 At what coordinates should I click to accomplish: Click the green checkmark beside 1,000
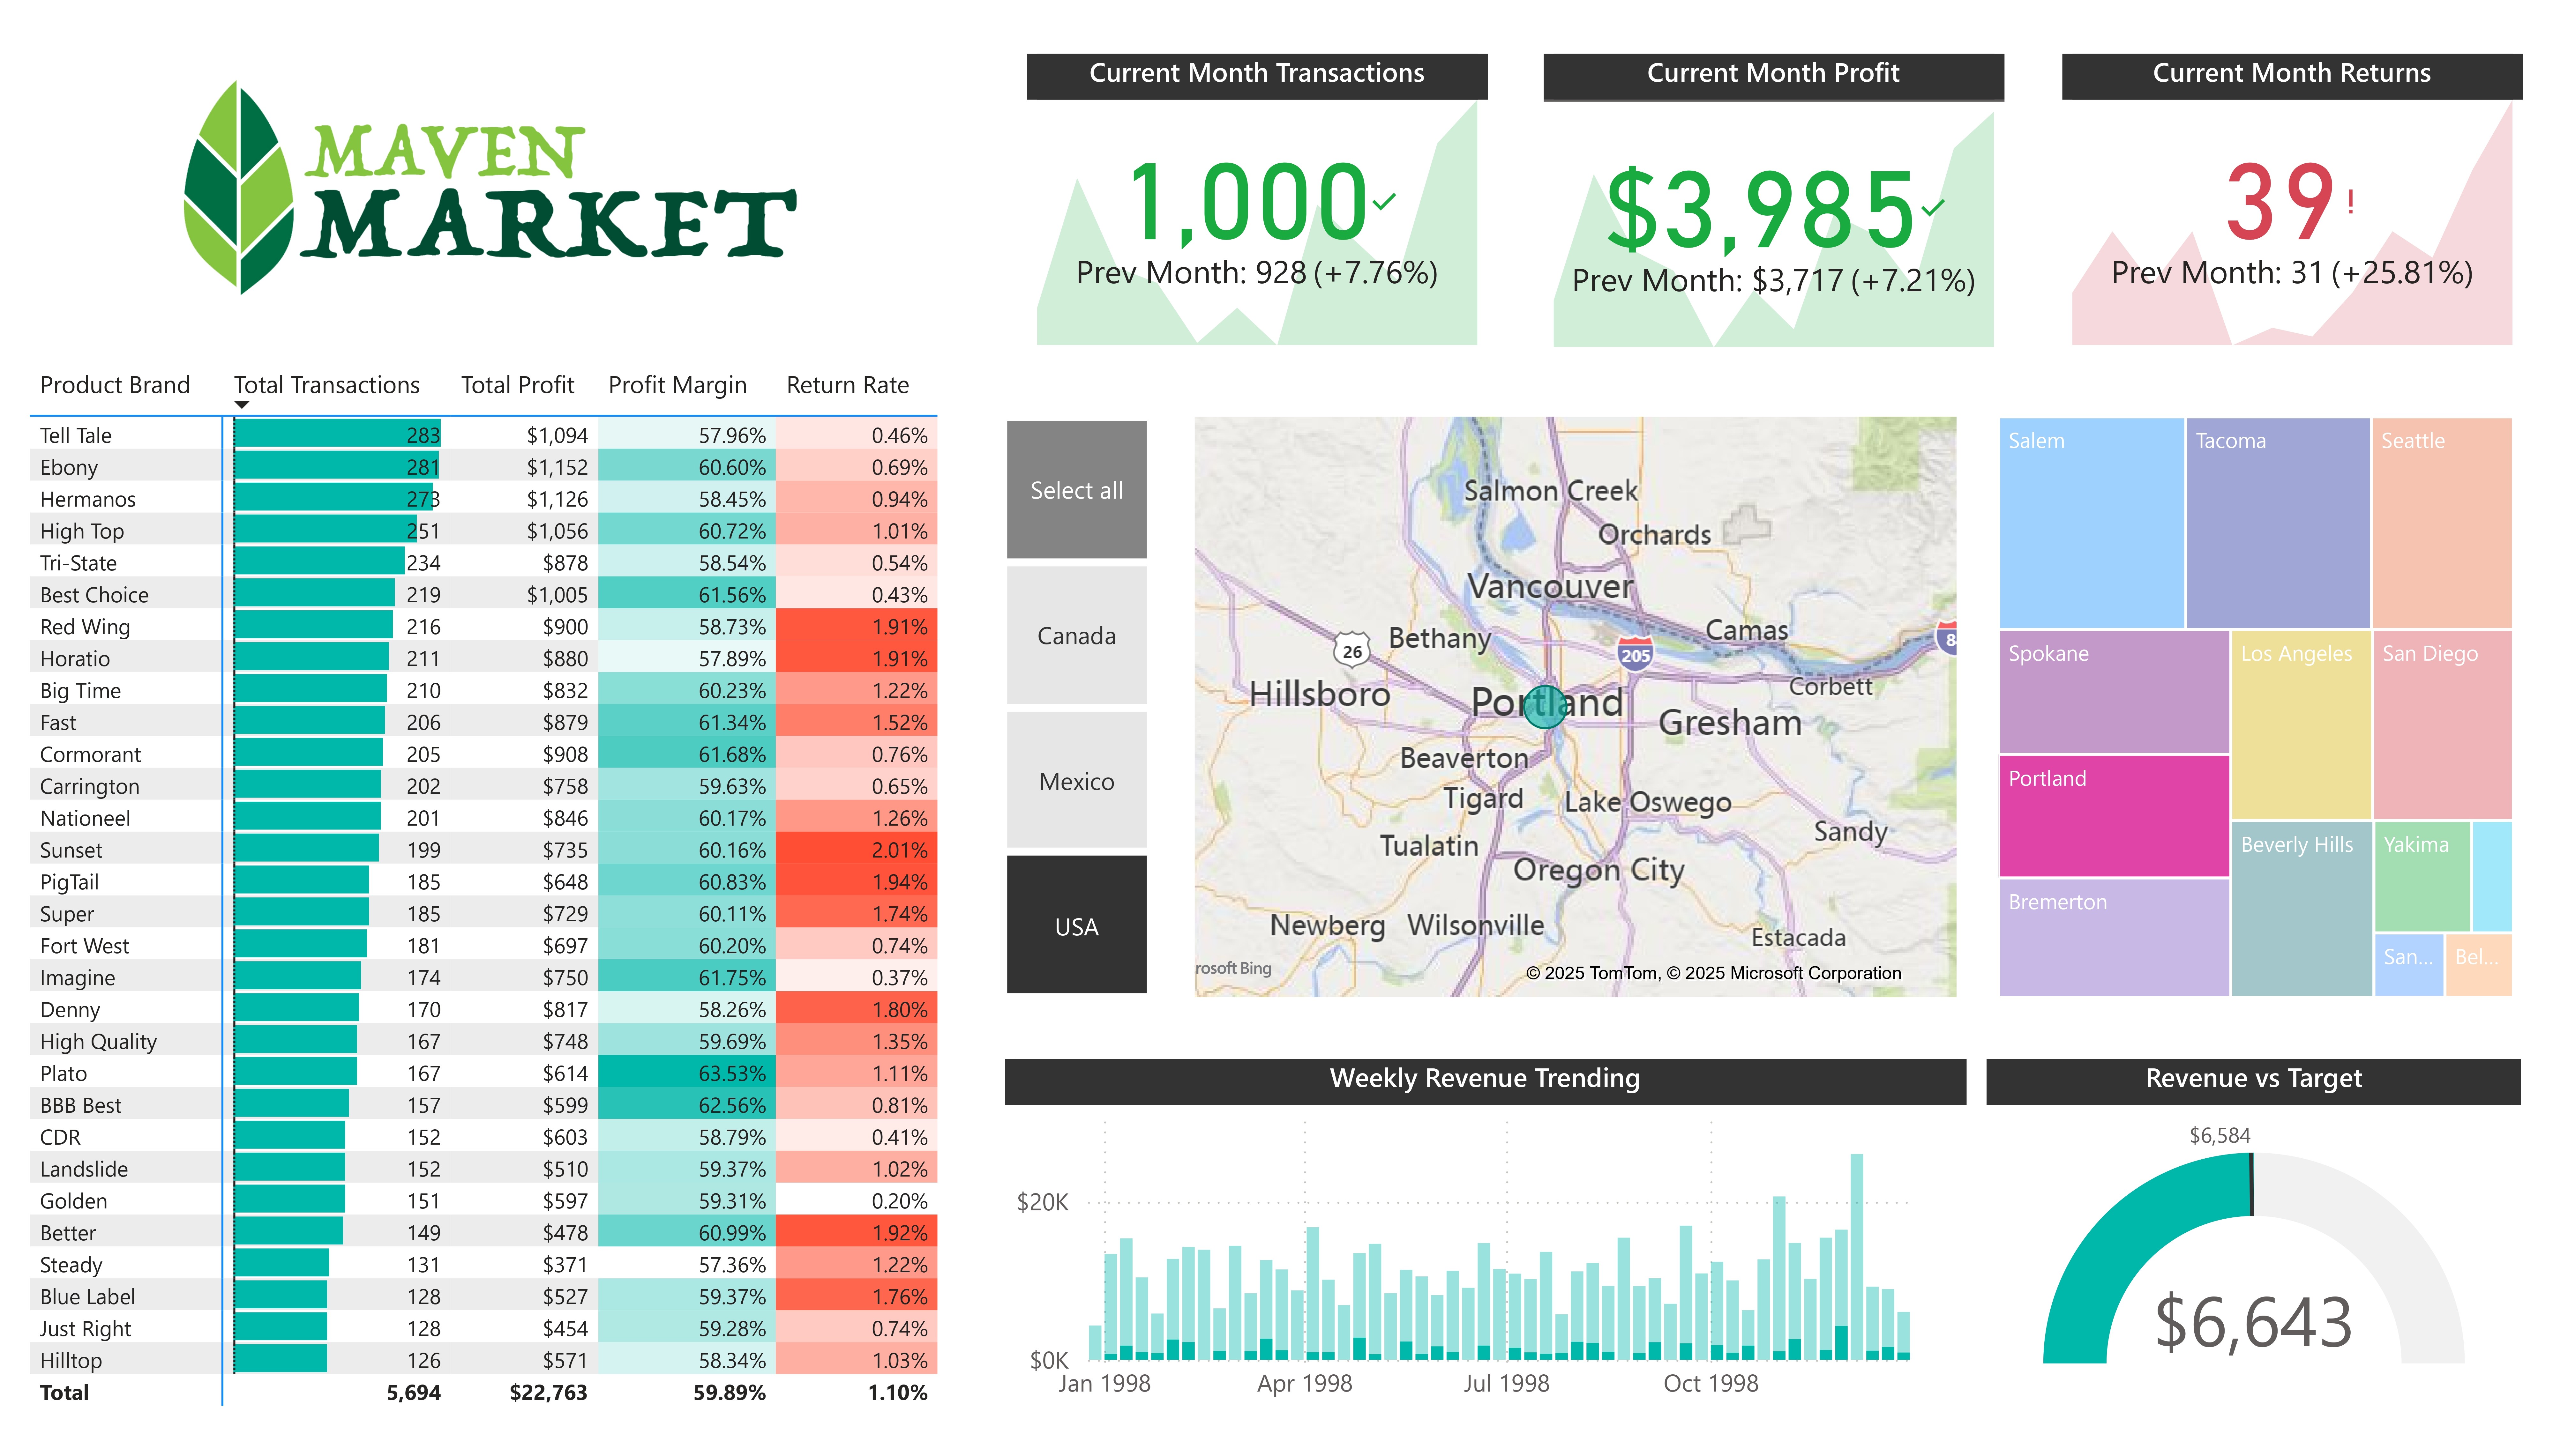coord(1384,202)
